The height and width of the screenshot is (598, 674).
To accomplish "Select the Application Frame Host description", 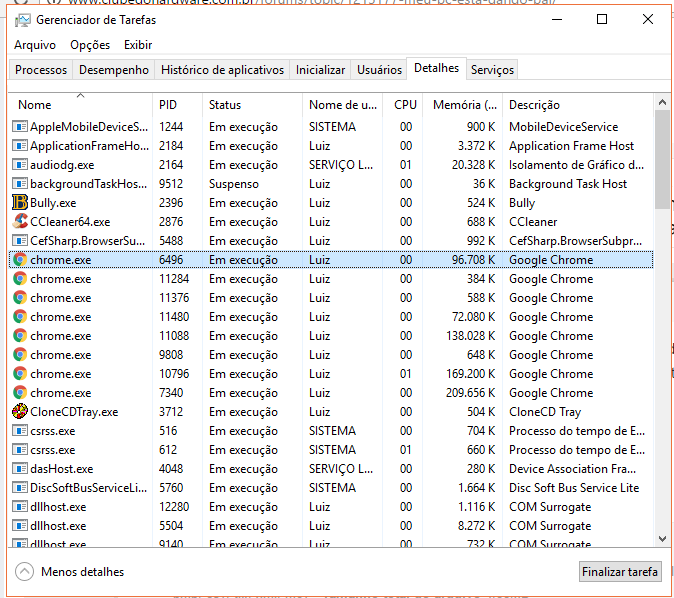I will pyautogui.click(x=571, y=146).
